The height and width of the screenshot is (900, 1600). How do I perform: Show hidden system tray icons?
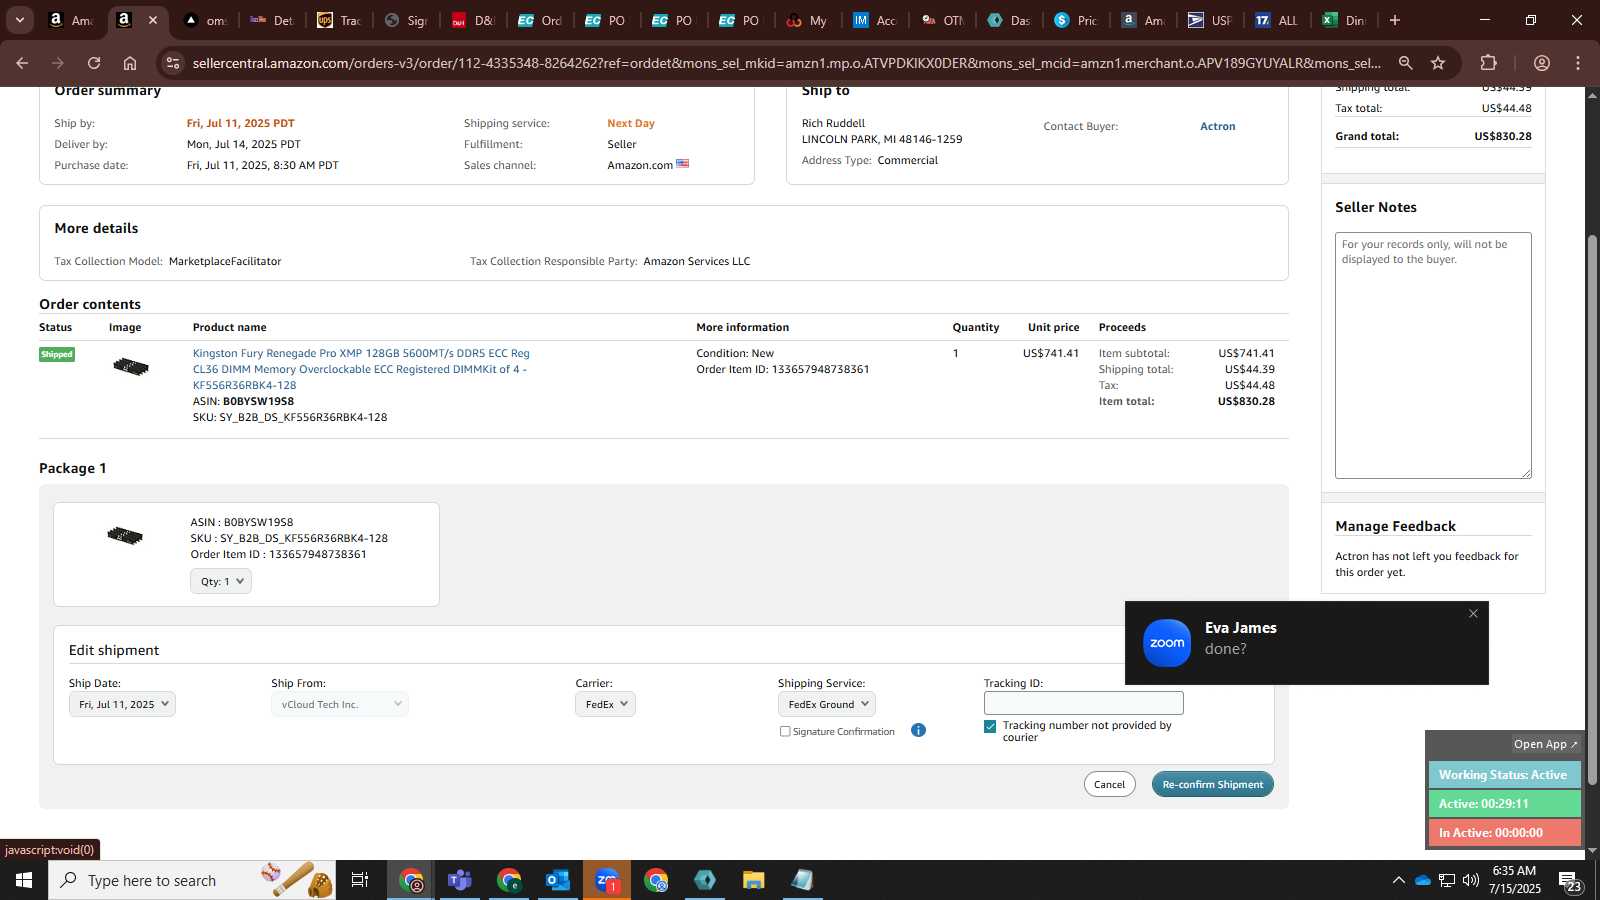1398,880
